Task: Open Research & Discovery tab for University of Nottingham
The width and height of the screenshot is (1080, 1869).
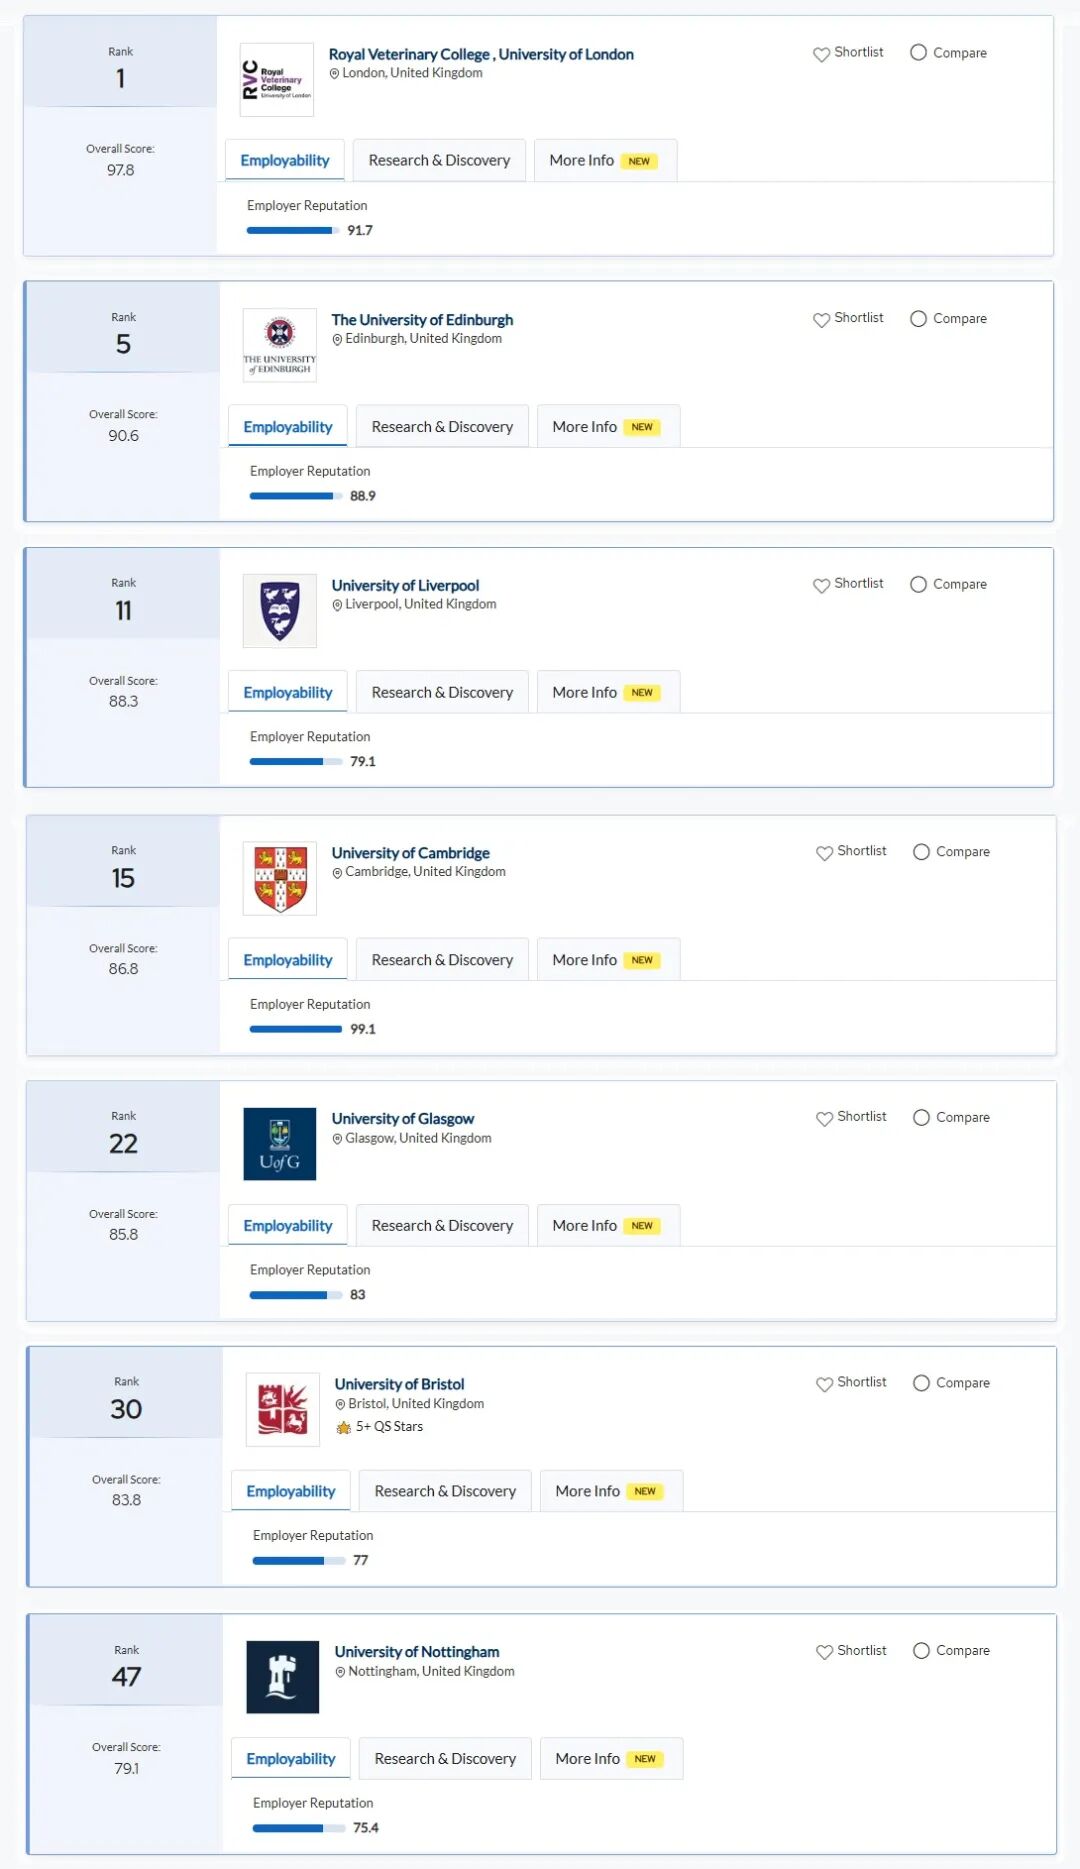Action: click(445, 1759)
